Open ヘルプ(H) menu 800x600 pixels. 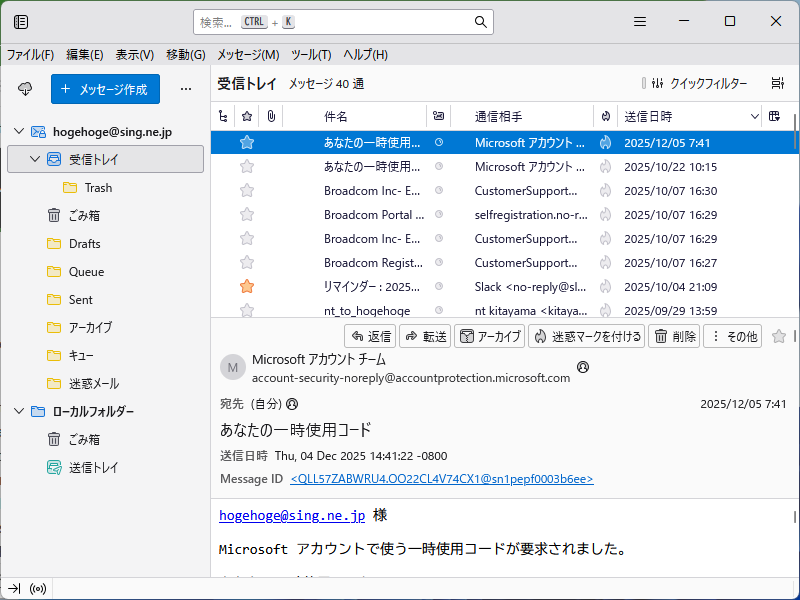pyautogui.click(x=365, y=55)
